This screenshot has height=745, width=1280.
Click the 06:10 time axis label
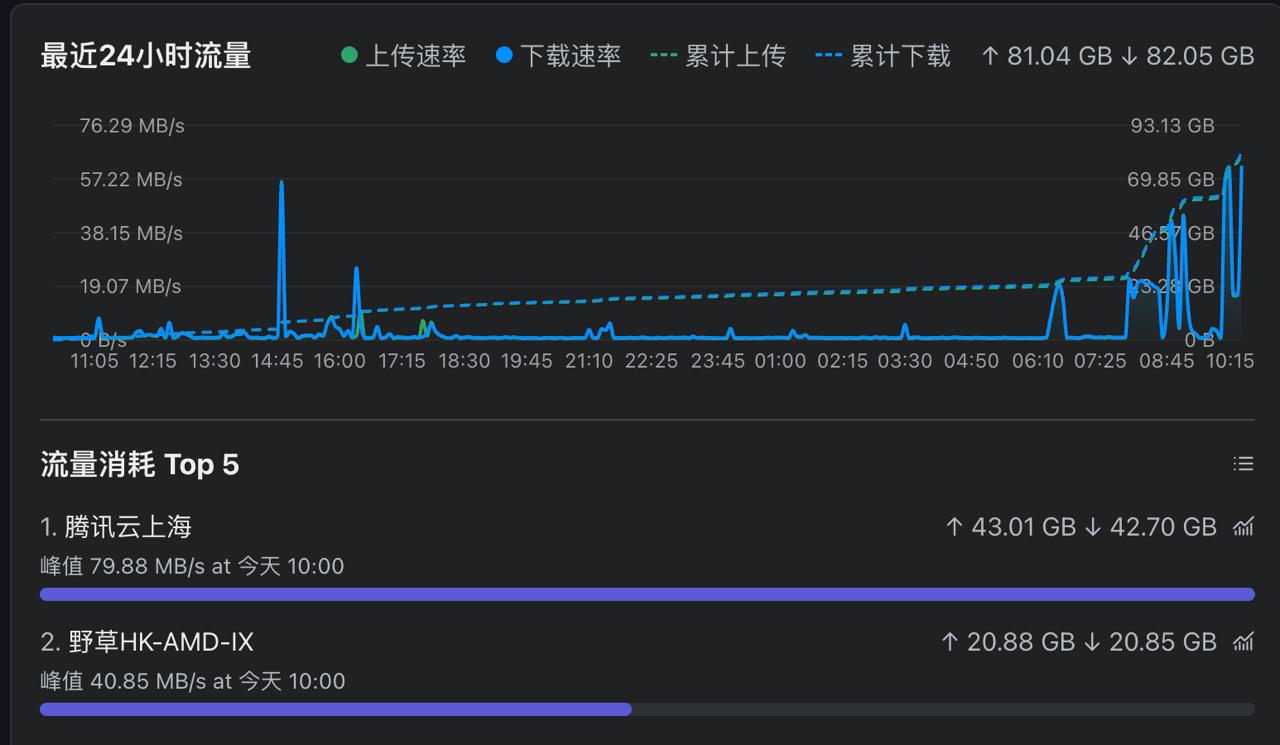pyautogui.click(x=1037, y=361)
